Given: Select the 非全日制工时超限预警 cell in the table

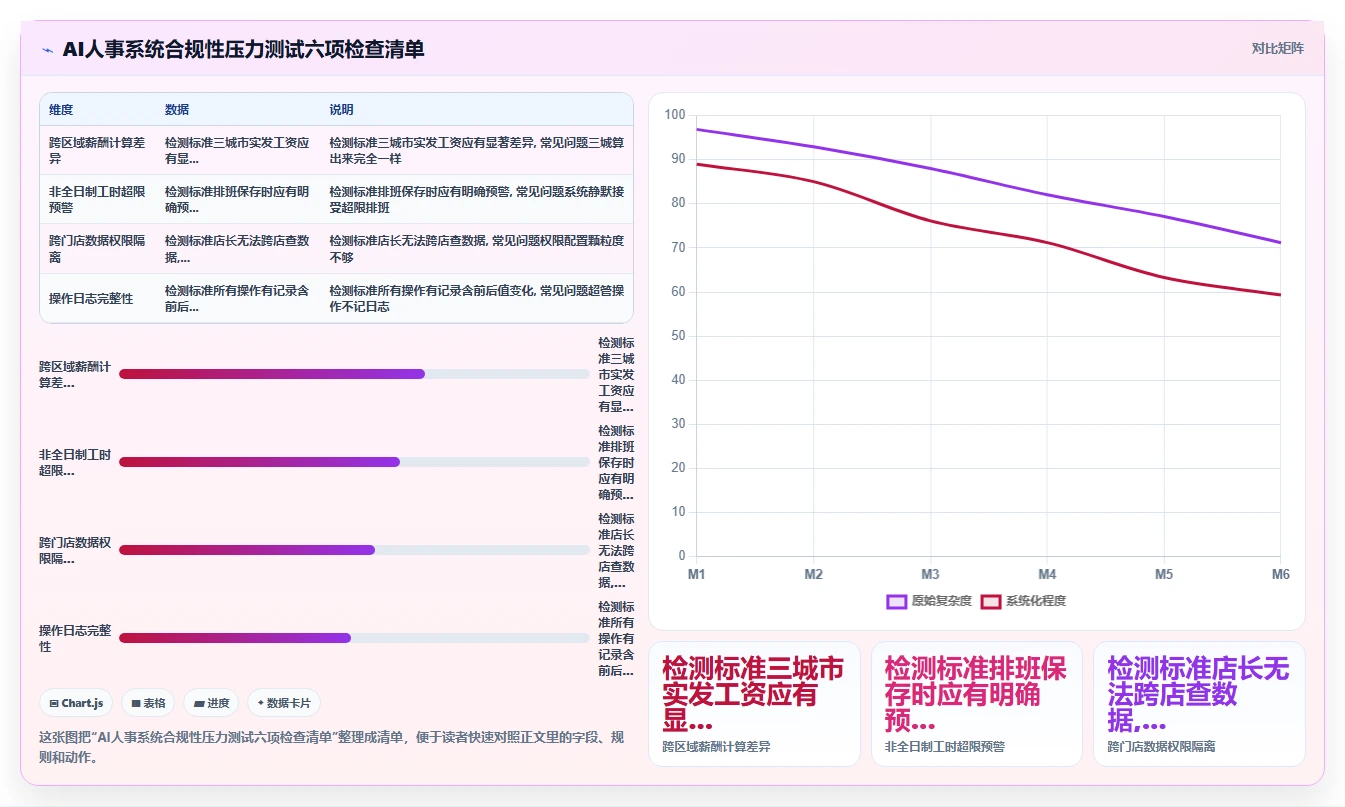Looking at the screenshot, I should click(97, 199).
